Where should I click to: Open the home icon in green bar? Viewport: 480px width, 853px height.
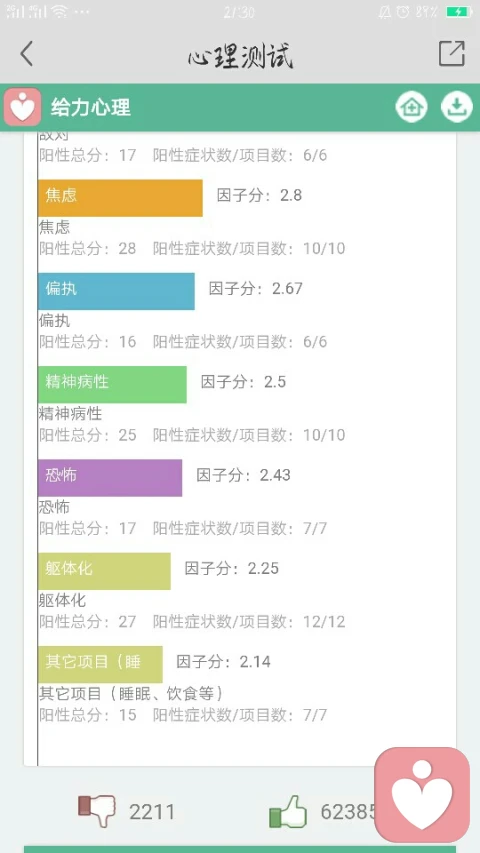pyautogui.click(x=411, y=107)
